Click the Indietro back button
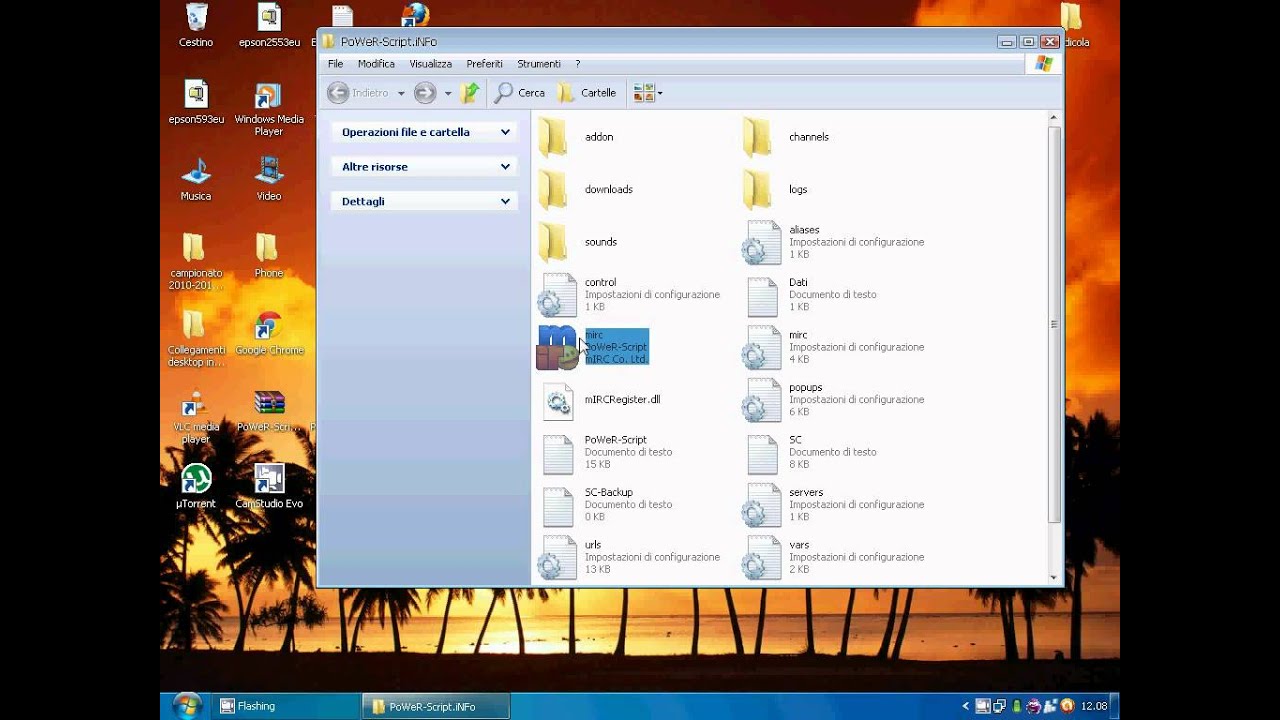Image resolution: width=1280 pixels, height=720 pixels. pos(357,93)
